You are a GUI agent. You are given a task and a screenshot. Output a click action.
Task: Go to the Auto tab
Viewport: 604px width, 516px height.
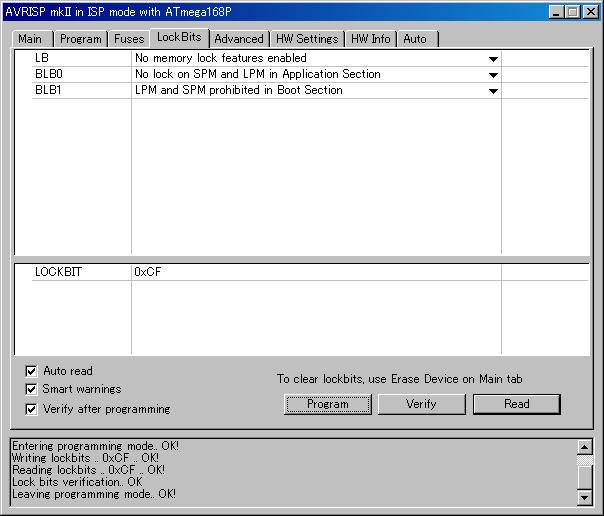pos(418,39)
